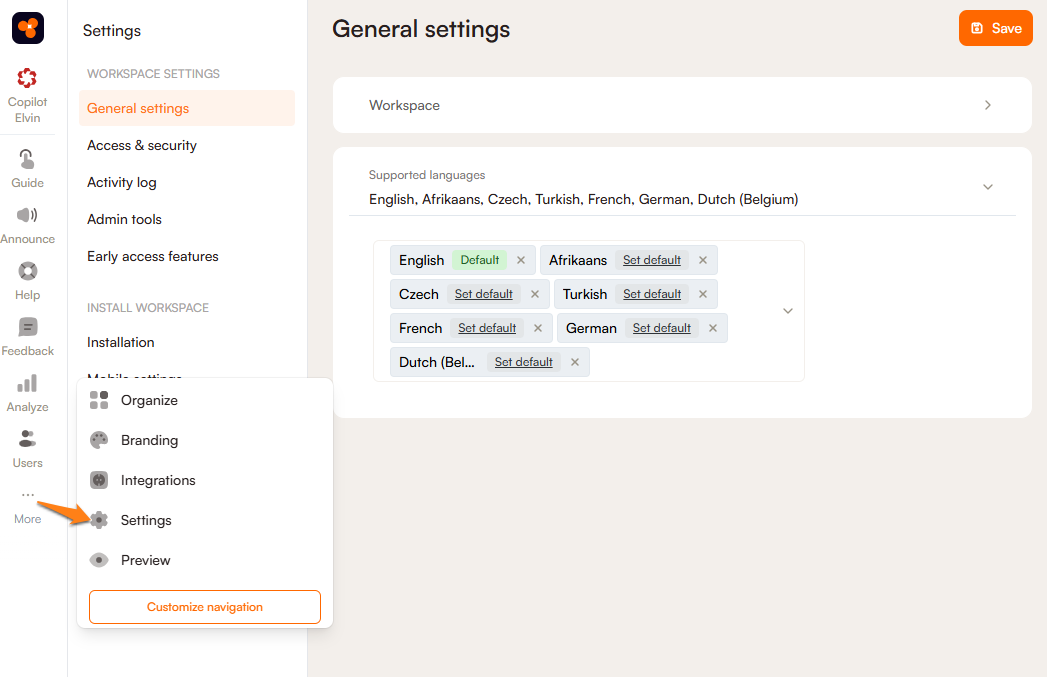
Task: Open the language selection dropdown arrow
Action: point(787,311)
